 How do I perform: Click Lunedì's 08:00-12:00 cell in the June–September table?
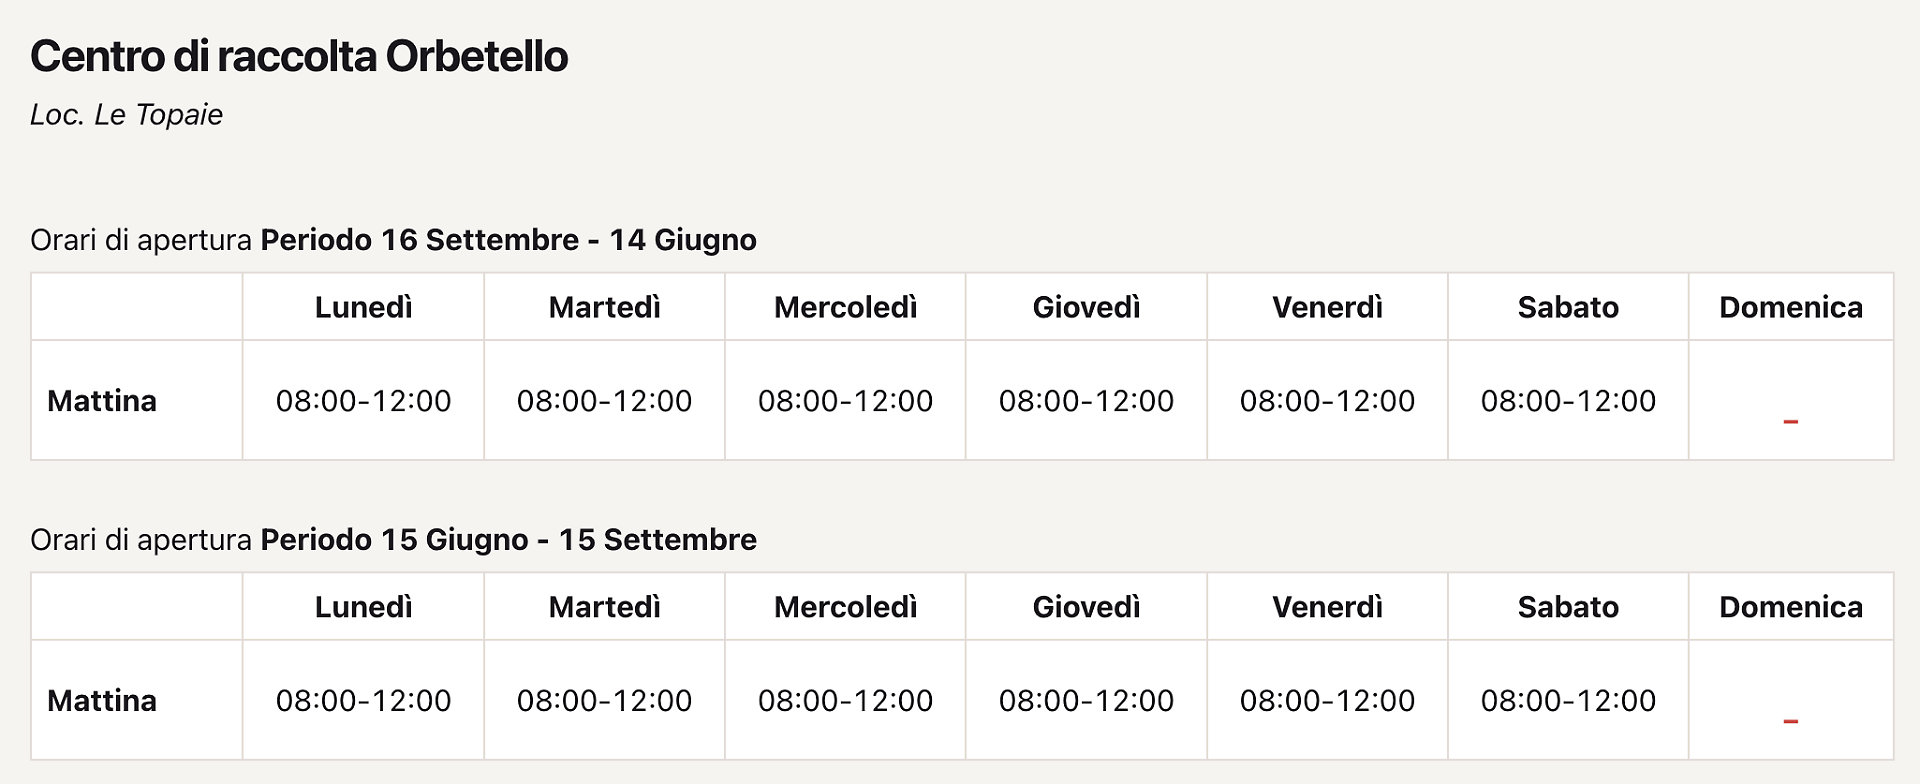[363, 701]
